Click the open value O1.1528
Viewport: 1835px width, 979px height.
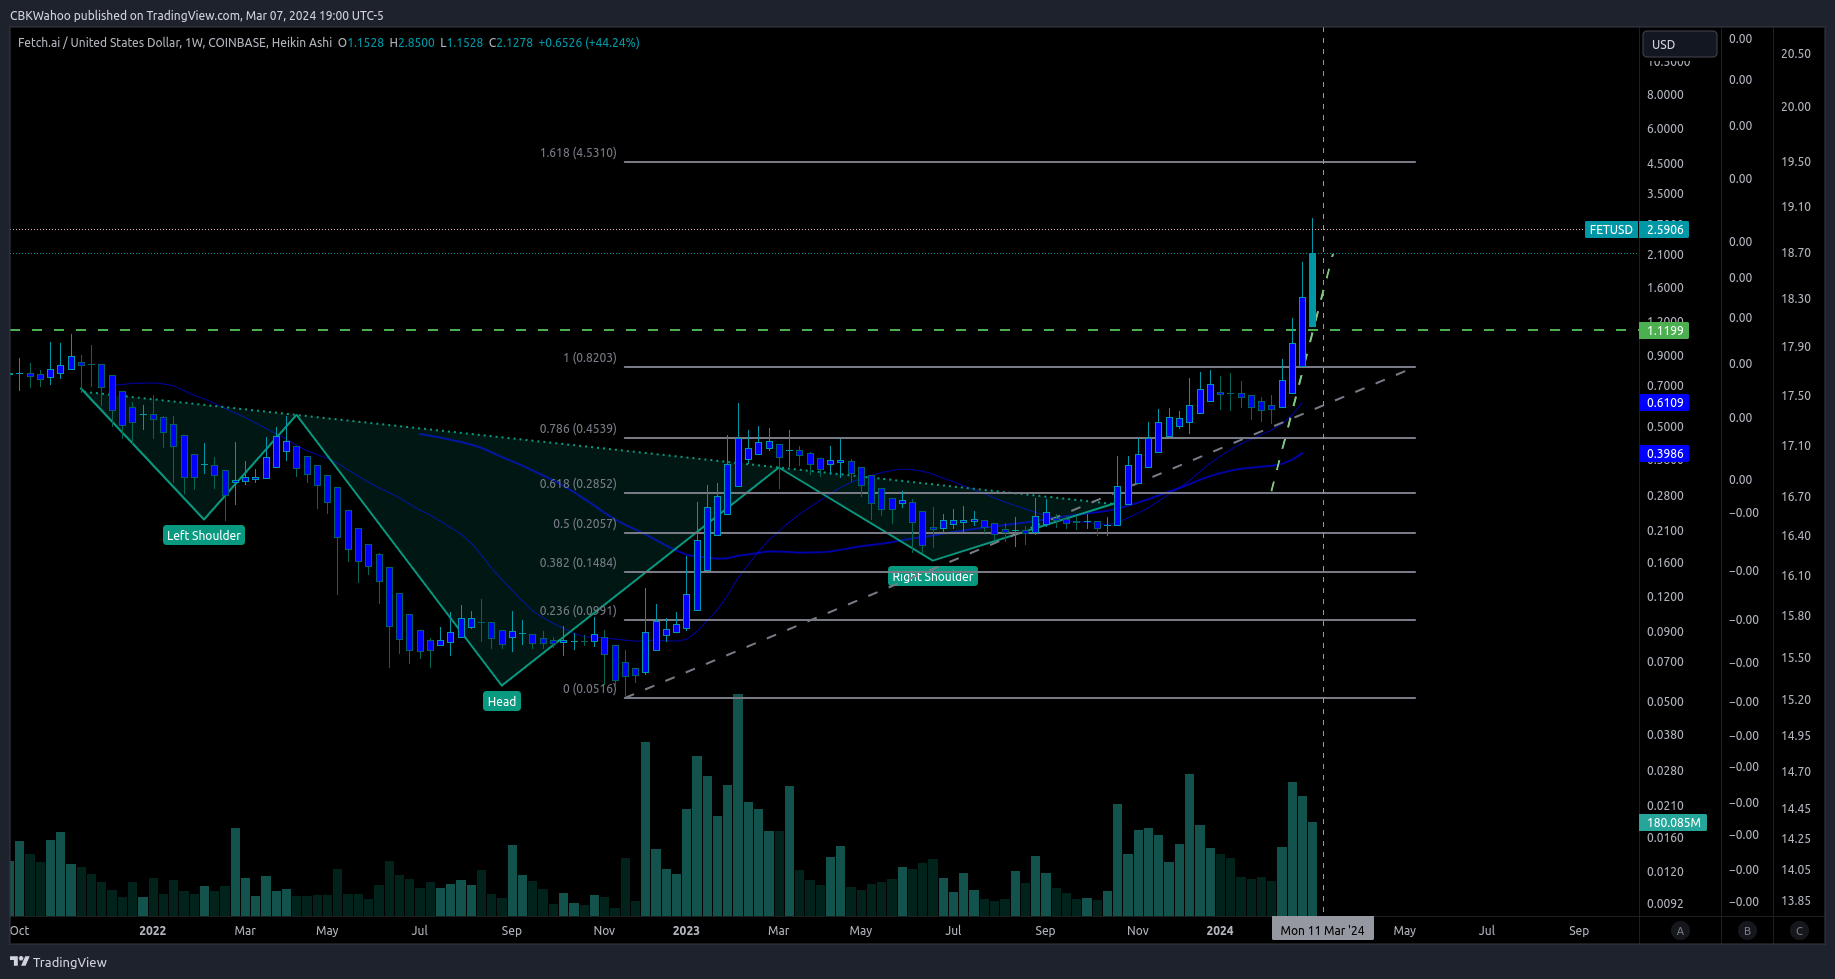click(361, 43)
